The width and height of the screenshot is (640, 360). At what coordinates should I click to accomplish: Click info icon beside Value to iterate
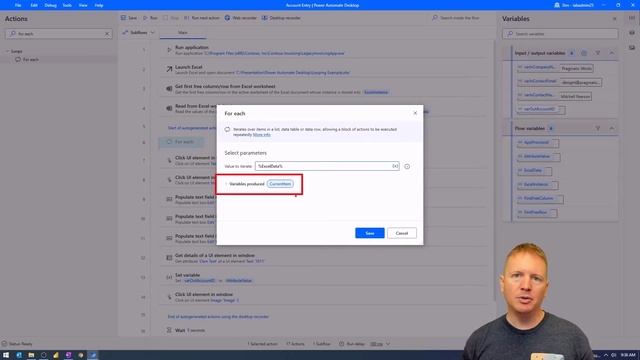tap(407, 167)
